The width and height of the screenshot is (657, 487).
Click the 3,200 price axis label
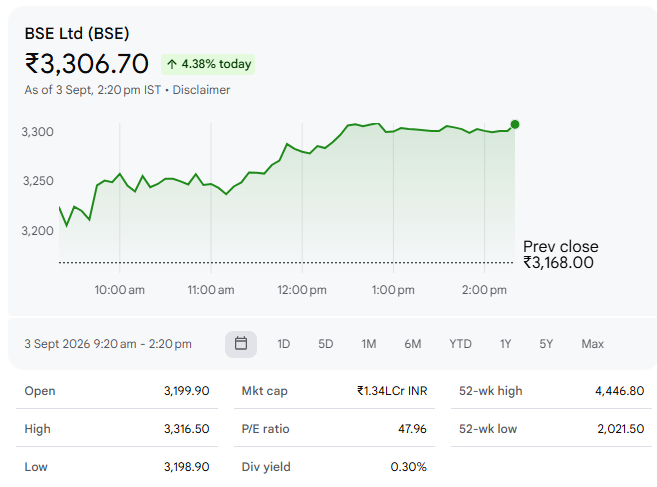(38, 231)
